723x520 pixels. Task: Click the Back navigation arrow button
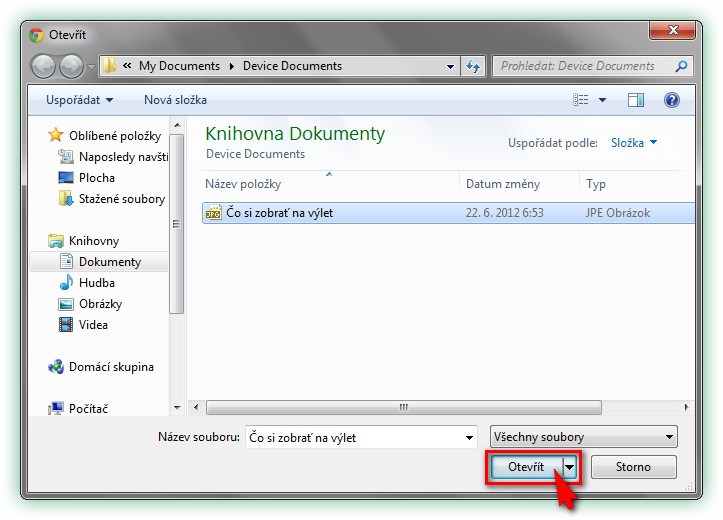coord(43,66)
